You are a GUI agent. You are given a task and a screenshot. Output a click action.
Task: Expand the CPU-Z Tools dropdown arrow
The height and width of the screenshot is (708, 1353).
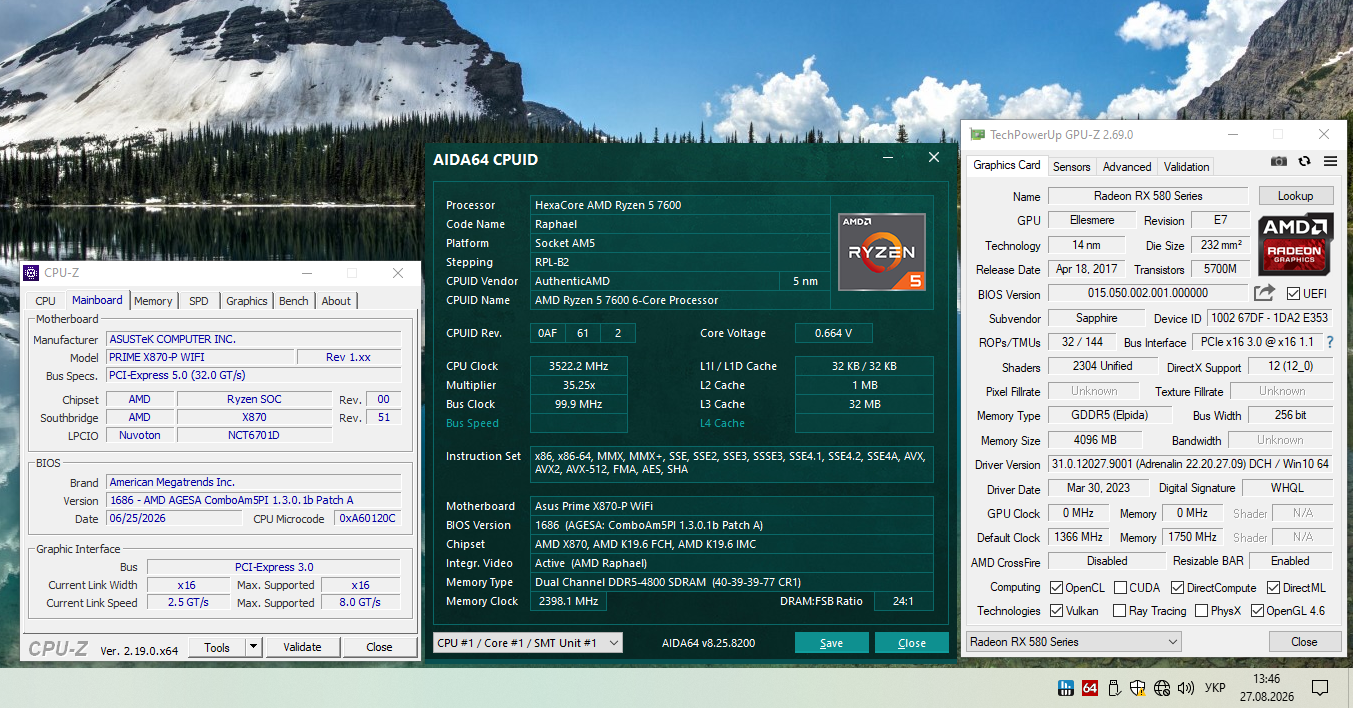coord(254,647)
